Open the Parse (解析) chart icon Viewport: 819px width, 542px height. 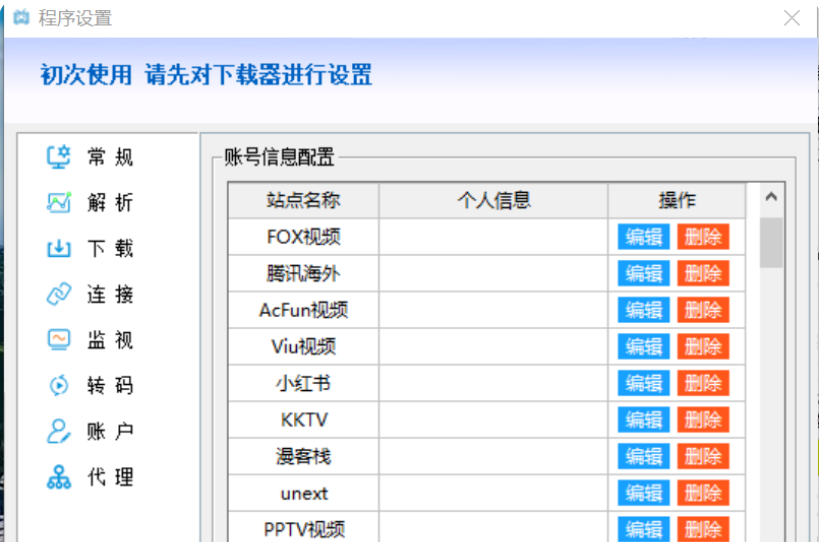59,203
